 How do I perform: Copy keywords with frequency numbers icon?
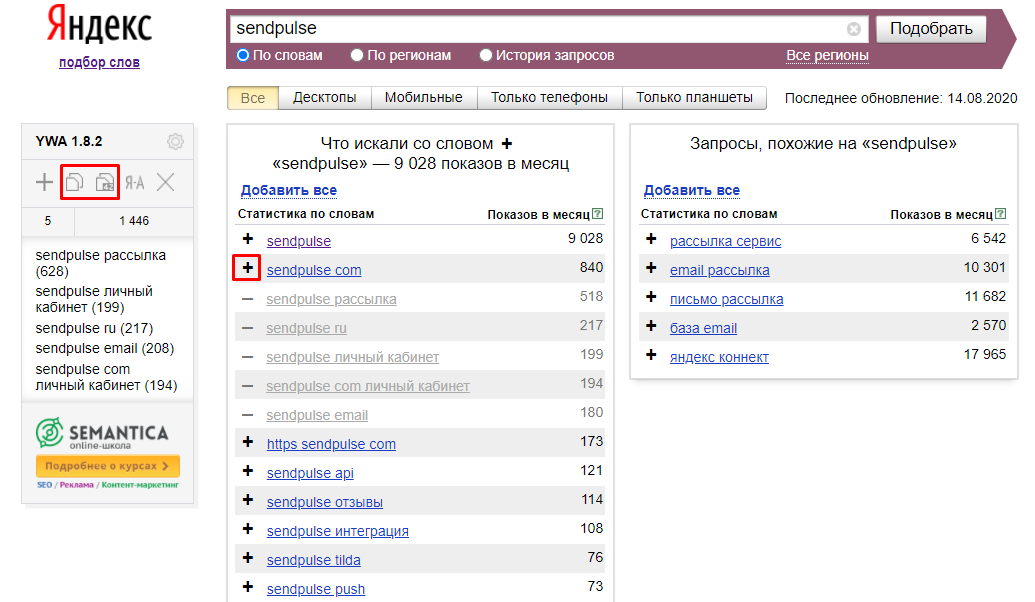pos(105,182)
